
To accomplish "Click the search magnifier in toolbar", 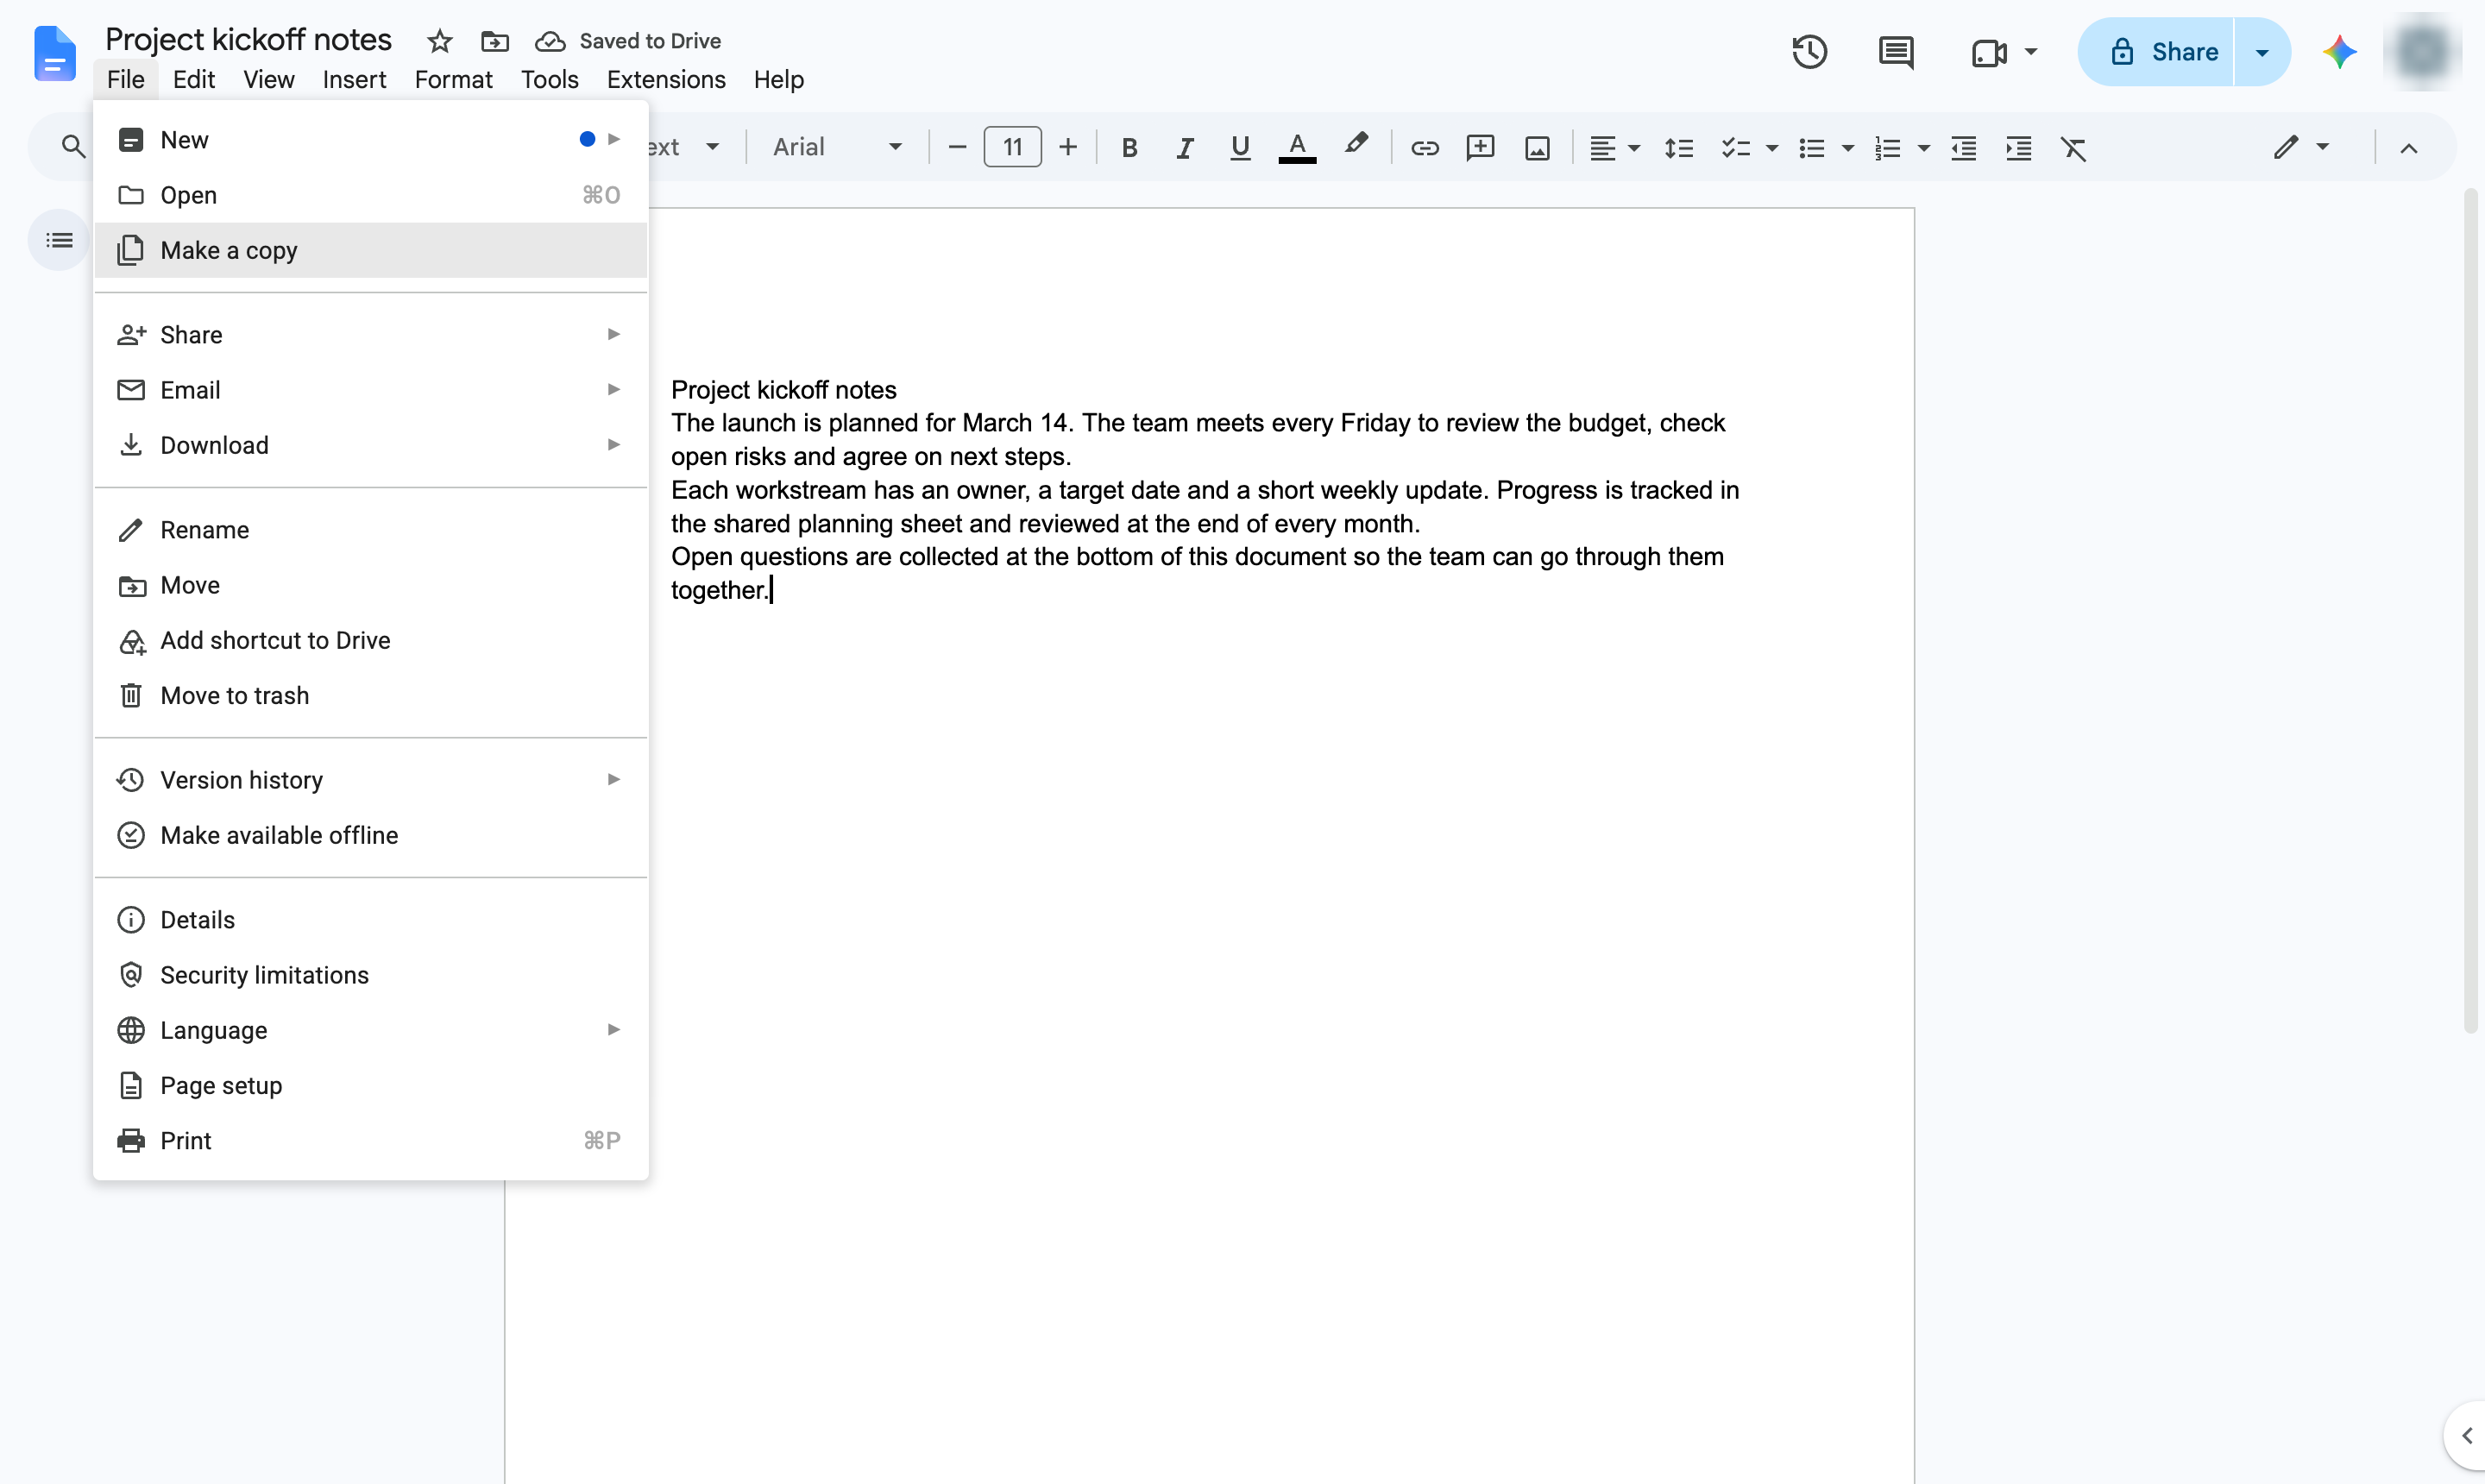I will [73, 147].
